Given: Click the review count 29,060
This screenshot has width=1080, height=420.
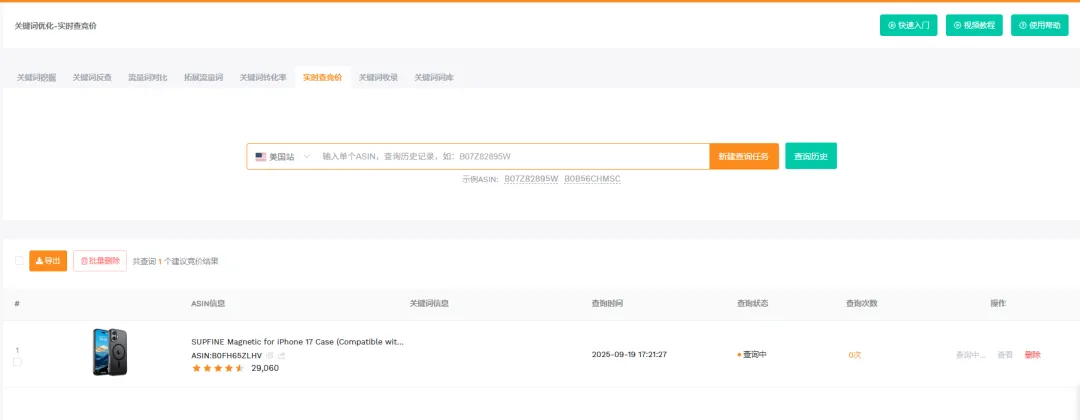Looking at the screenshot, I should pyautogui.click(x=265, y=368).
